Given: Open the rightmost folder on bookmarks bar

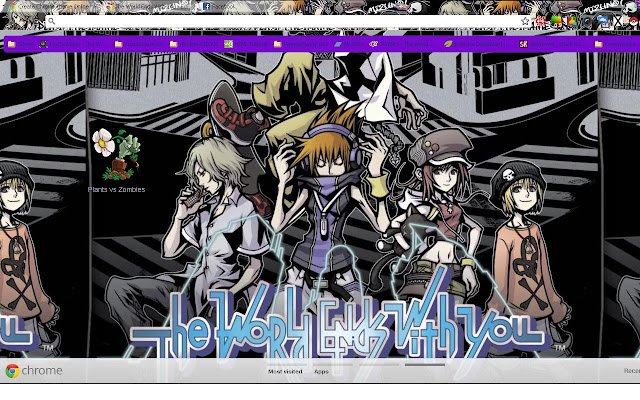Looking at the screenshot, I should coord(616,44).
